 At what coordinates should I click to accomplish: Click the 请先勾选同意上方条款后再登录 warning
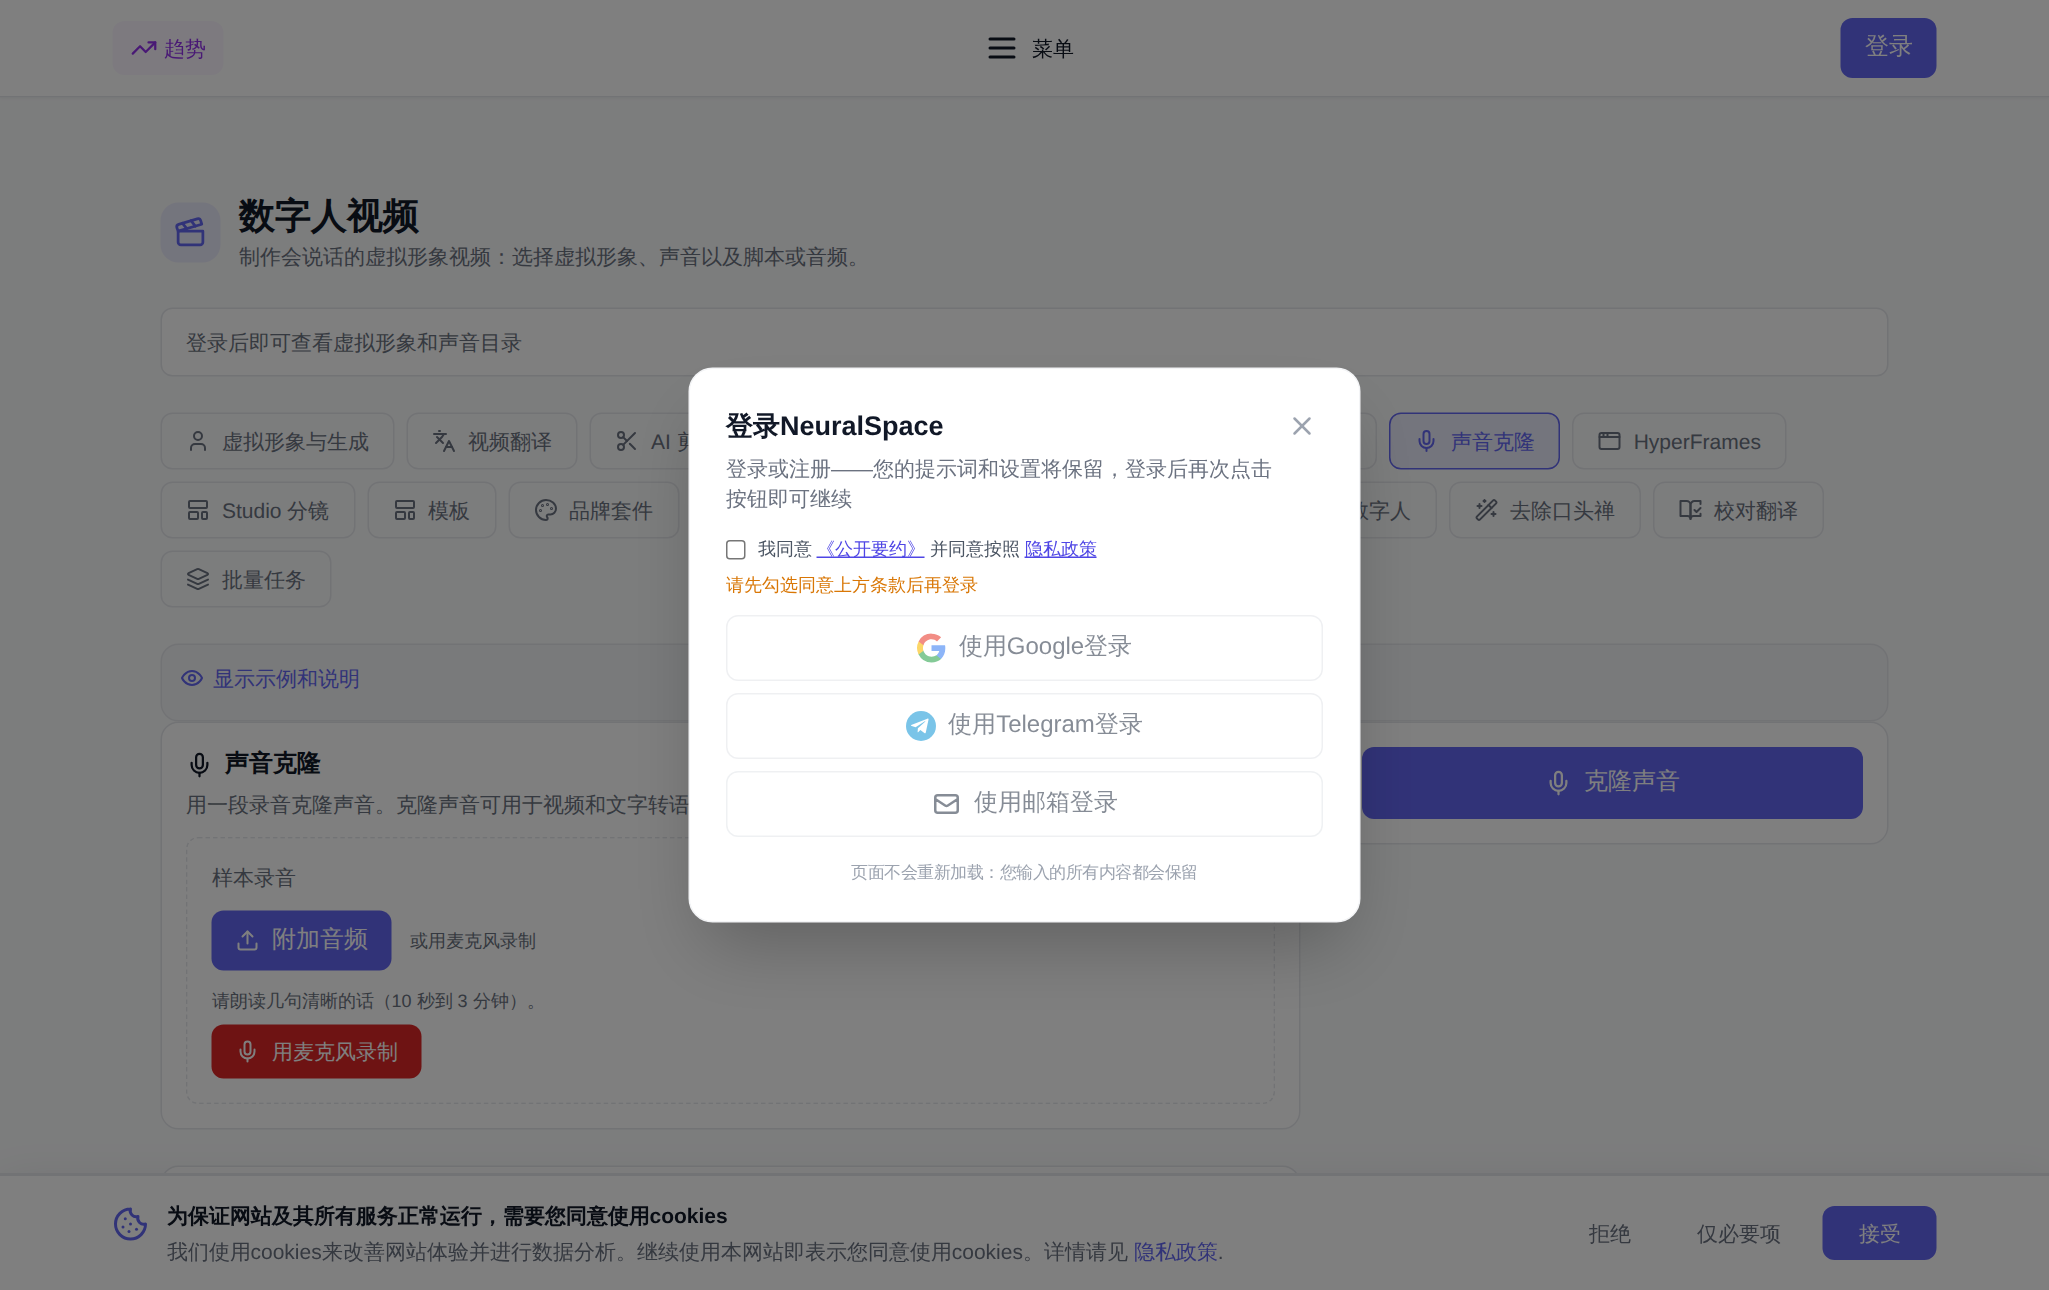tap(851, 585)
